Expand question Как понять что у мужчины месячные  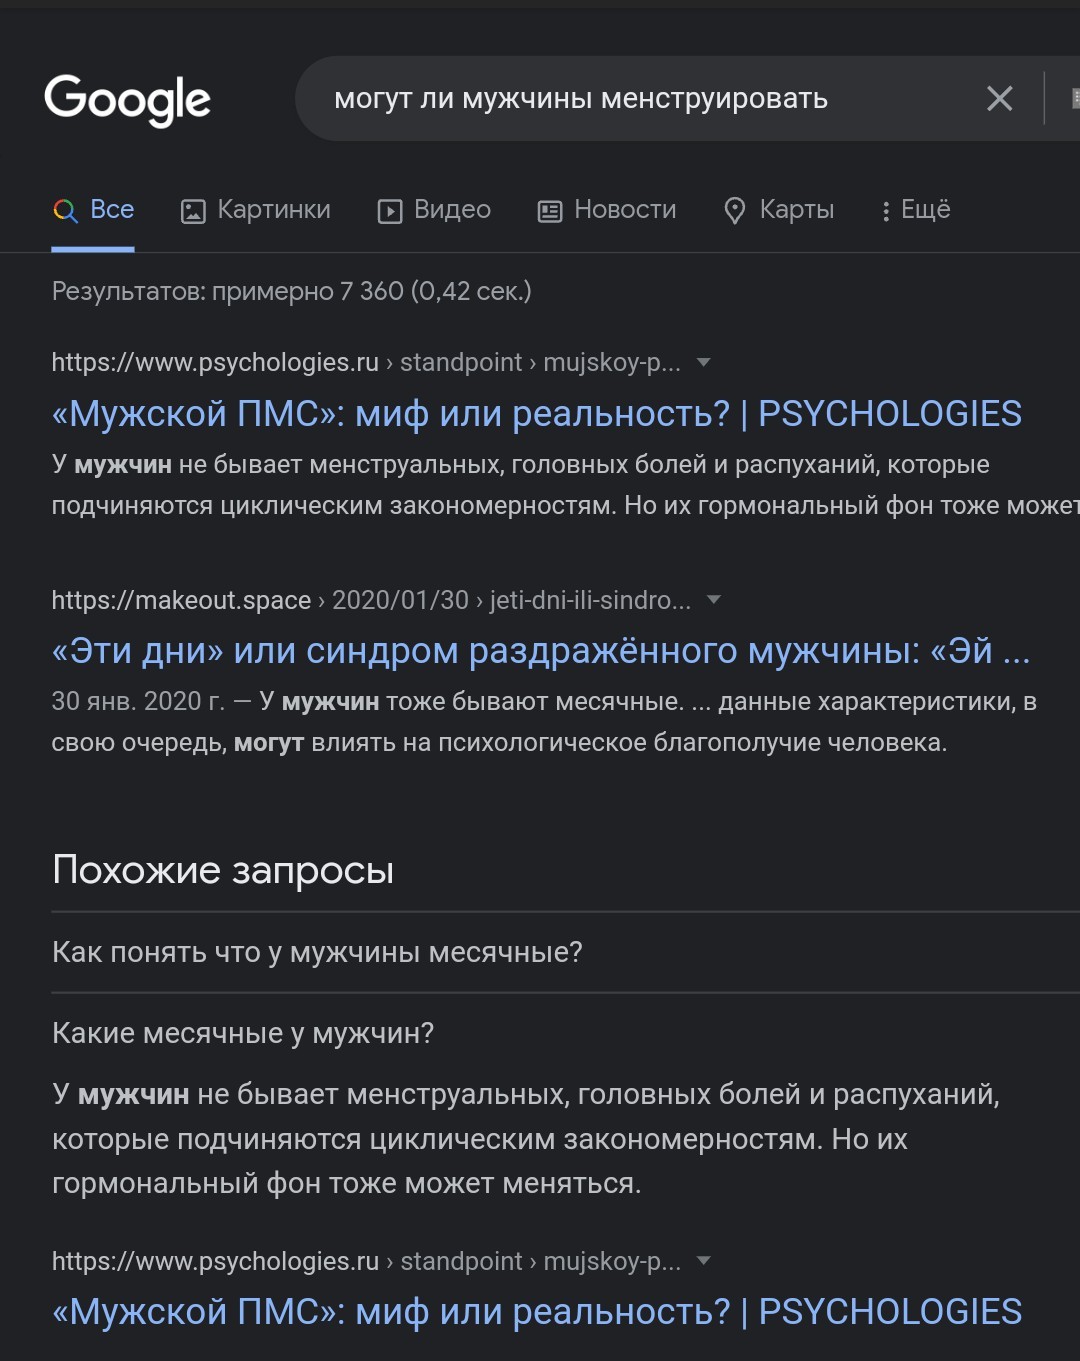[317, 952]
